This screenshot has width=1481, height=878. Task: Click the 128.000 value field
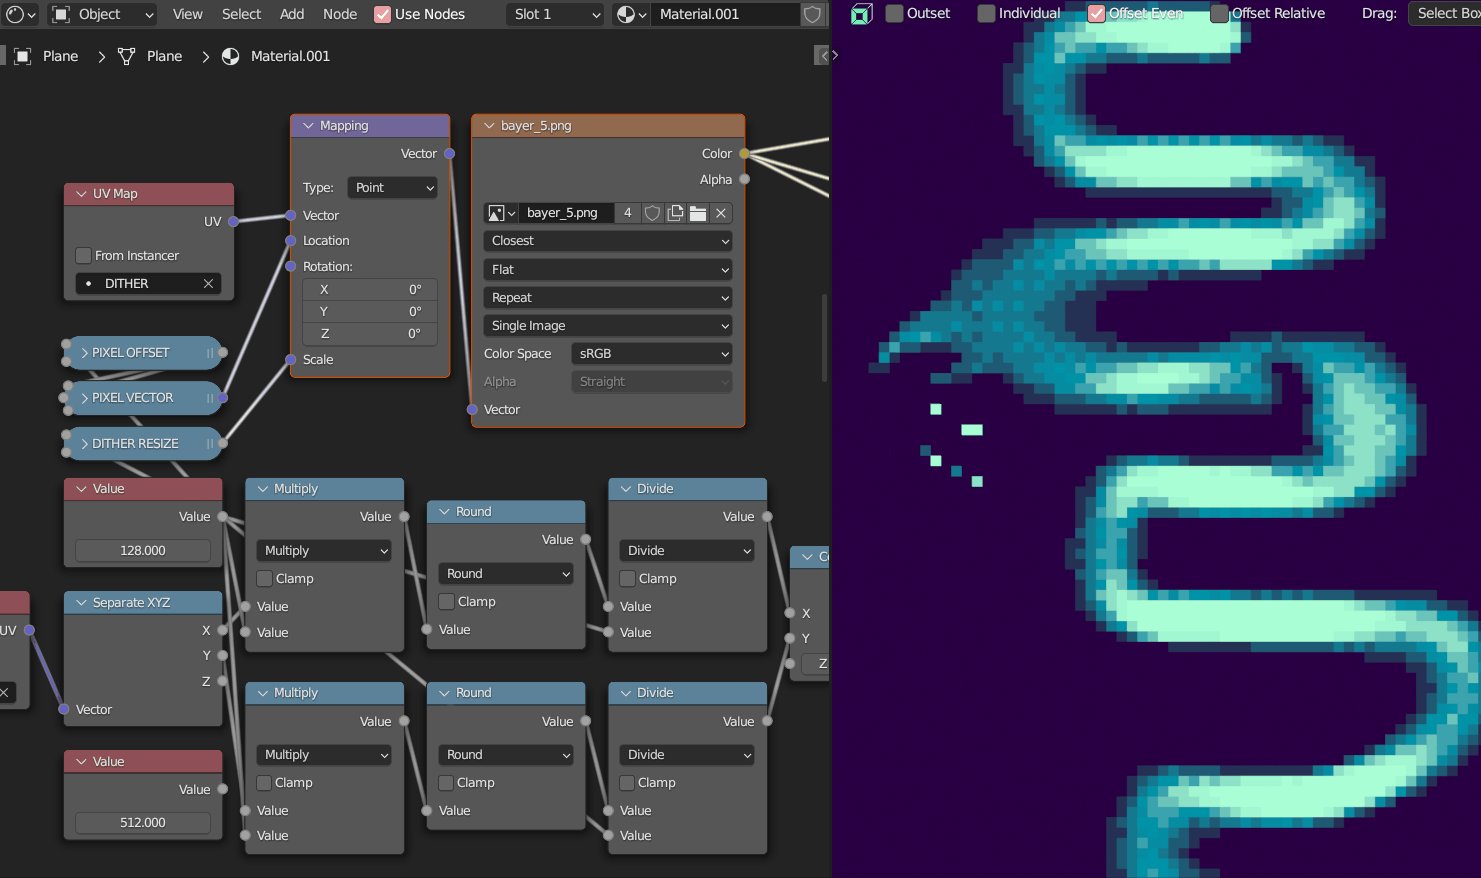pyautogui.click(x=143, y=551)
